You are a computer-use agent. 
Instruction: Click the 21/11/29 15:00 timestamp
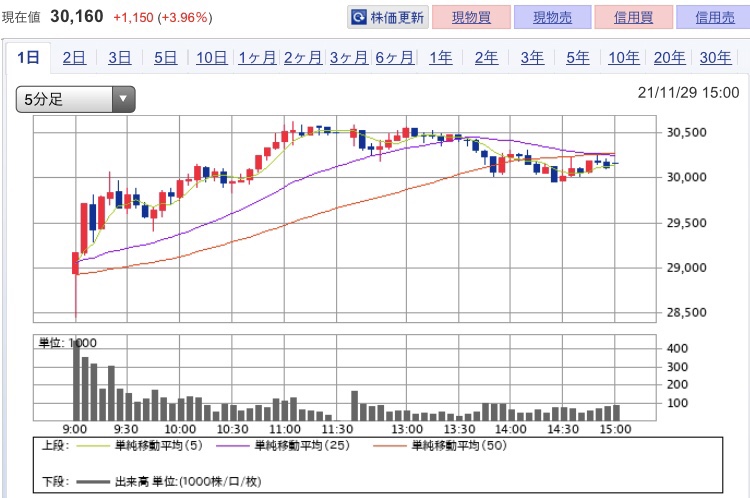688,93
